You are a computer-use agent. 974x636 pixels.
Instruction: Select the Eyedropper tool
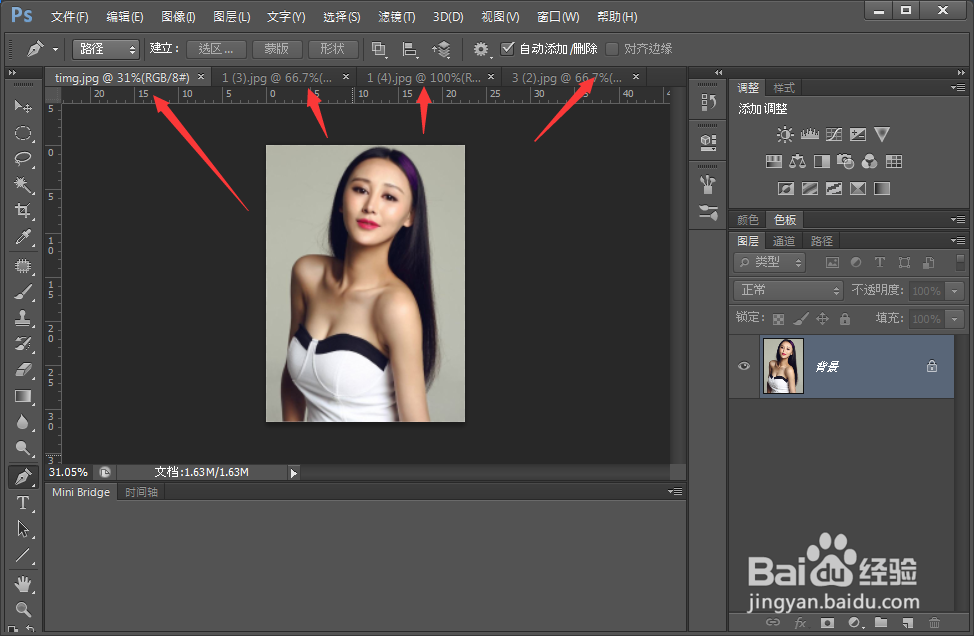point(23,237)
